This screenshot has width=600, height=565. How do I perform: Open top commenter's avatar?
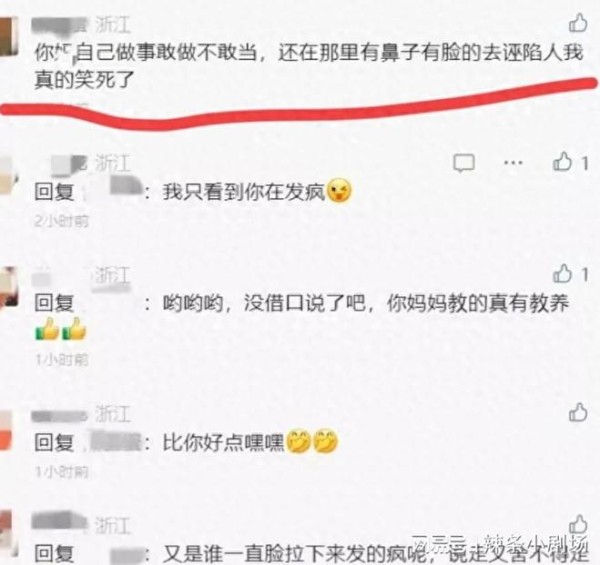(x=8, y=37)
